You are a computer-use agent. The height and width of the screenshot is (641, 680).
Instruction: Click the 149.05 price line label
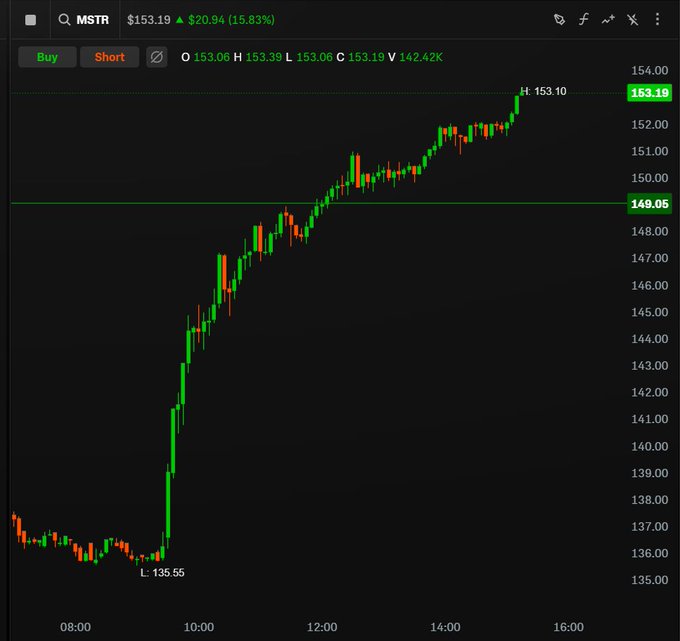[x=649, y=203]
